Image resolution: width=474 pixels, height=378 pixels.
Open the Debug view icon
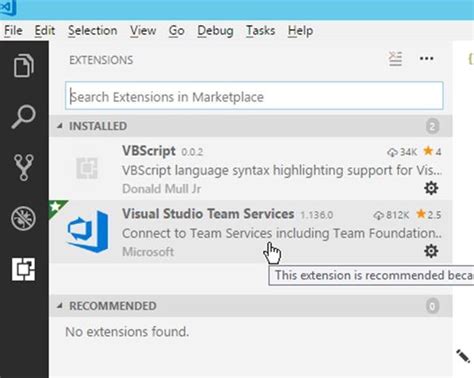pos(23,219)
